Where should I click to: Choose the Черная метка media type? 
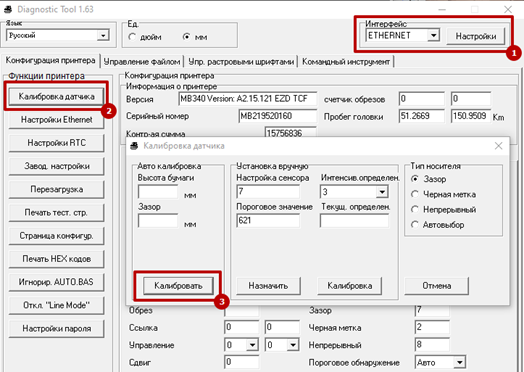coord(415,194)
